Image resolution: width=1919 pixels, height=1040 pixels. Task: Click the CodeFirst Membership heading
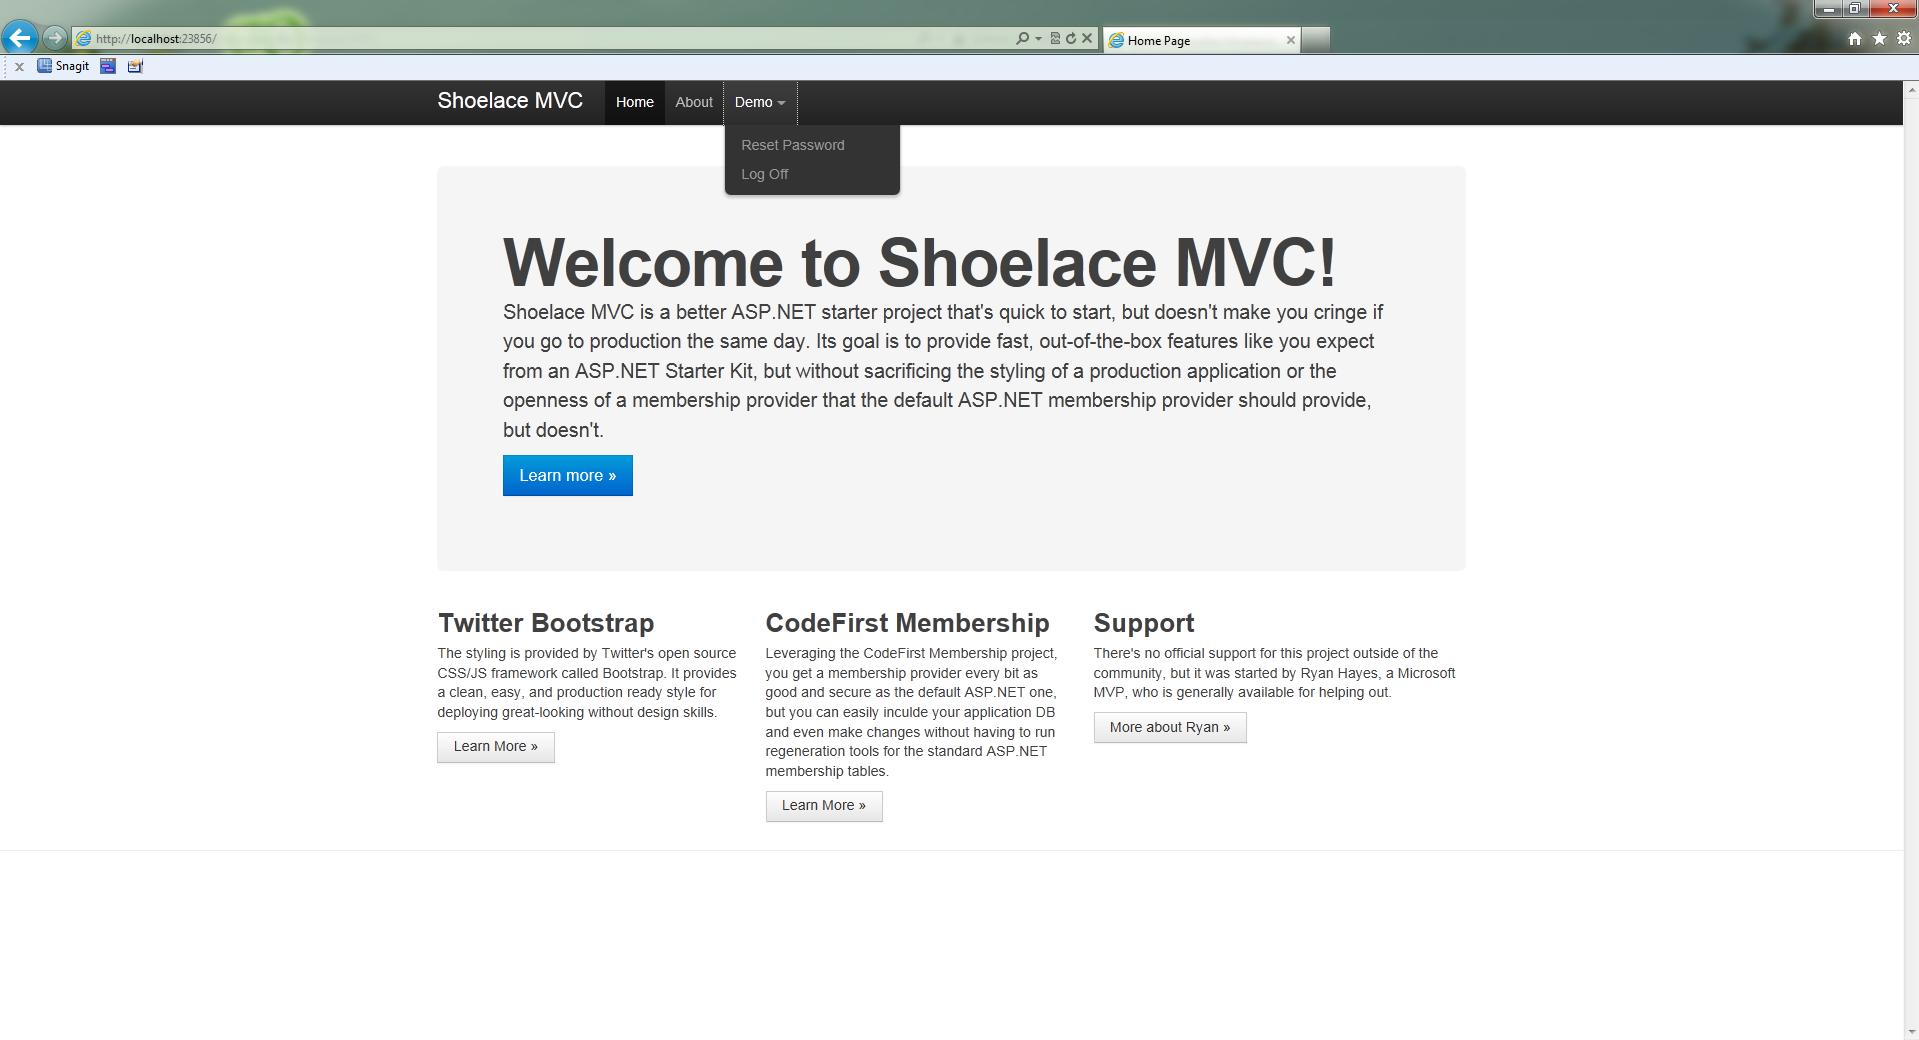(x=907, y=623)
